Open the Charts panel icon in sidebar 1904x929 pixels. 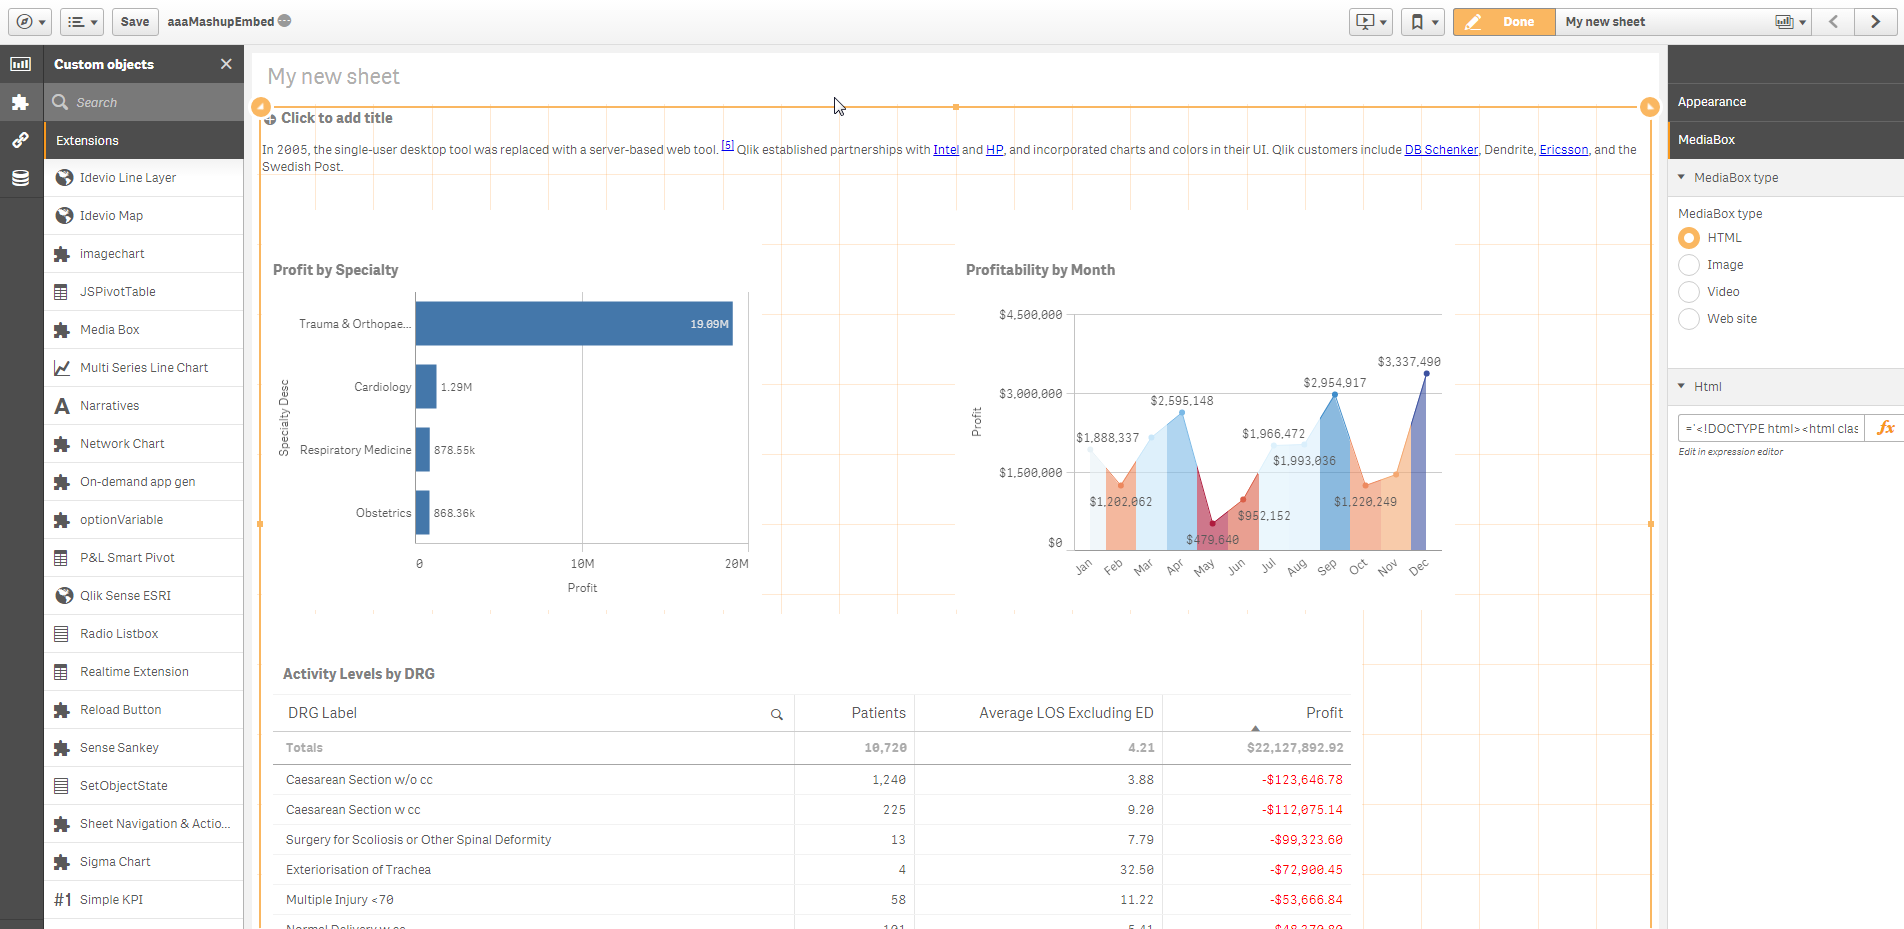pyautogui.click(x=20, y=64)
